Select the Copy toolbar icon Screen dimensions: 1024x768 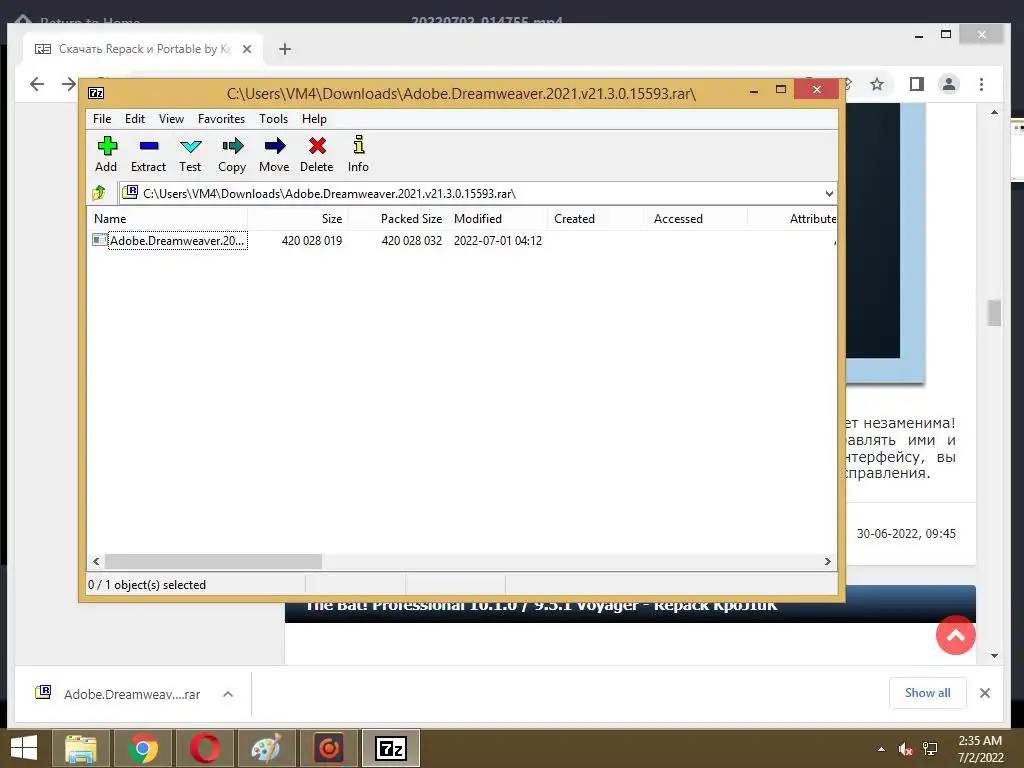pyautogui.click(x=232, y=146)
